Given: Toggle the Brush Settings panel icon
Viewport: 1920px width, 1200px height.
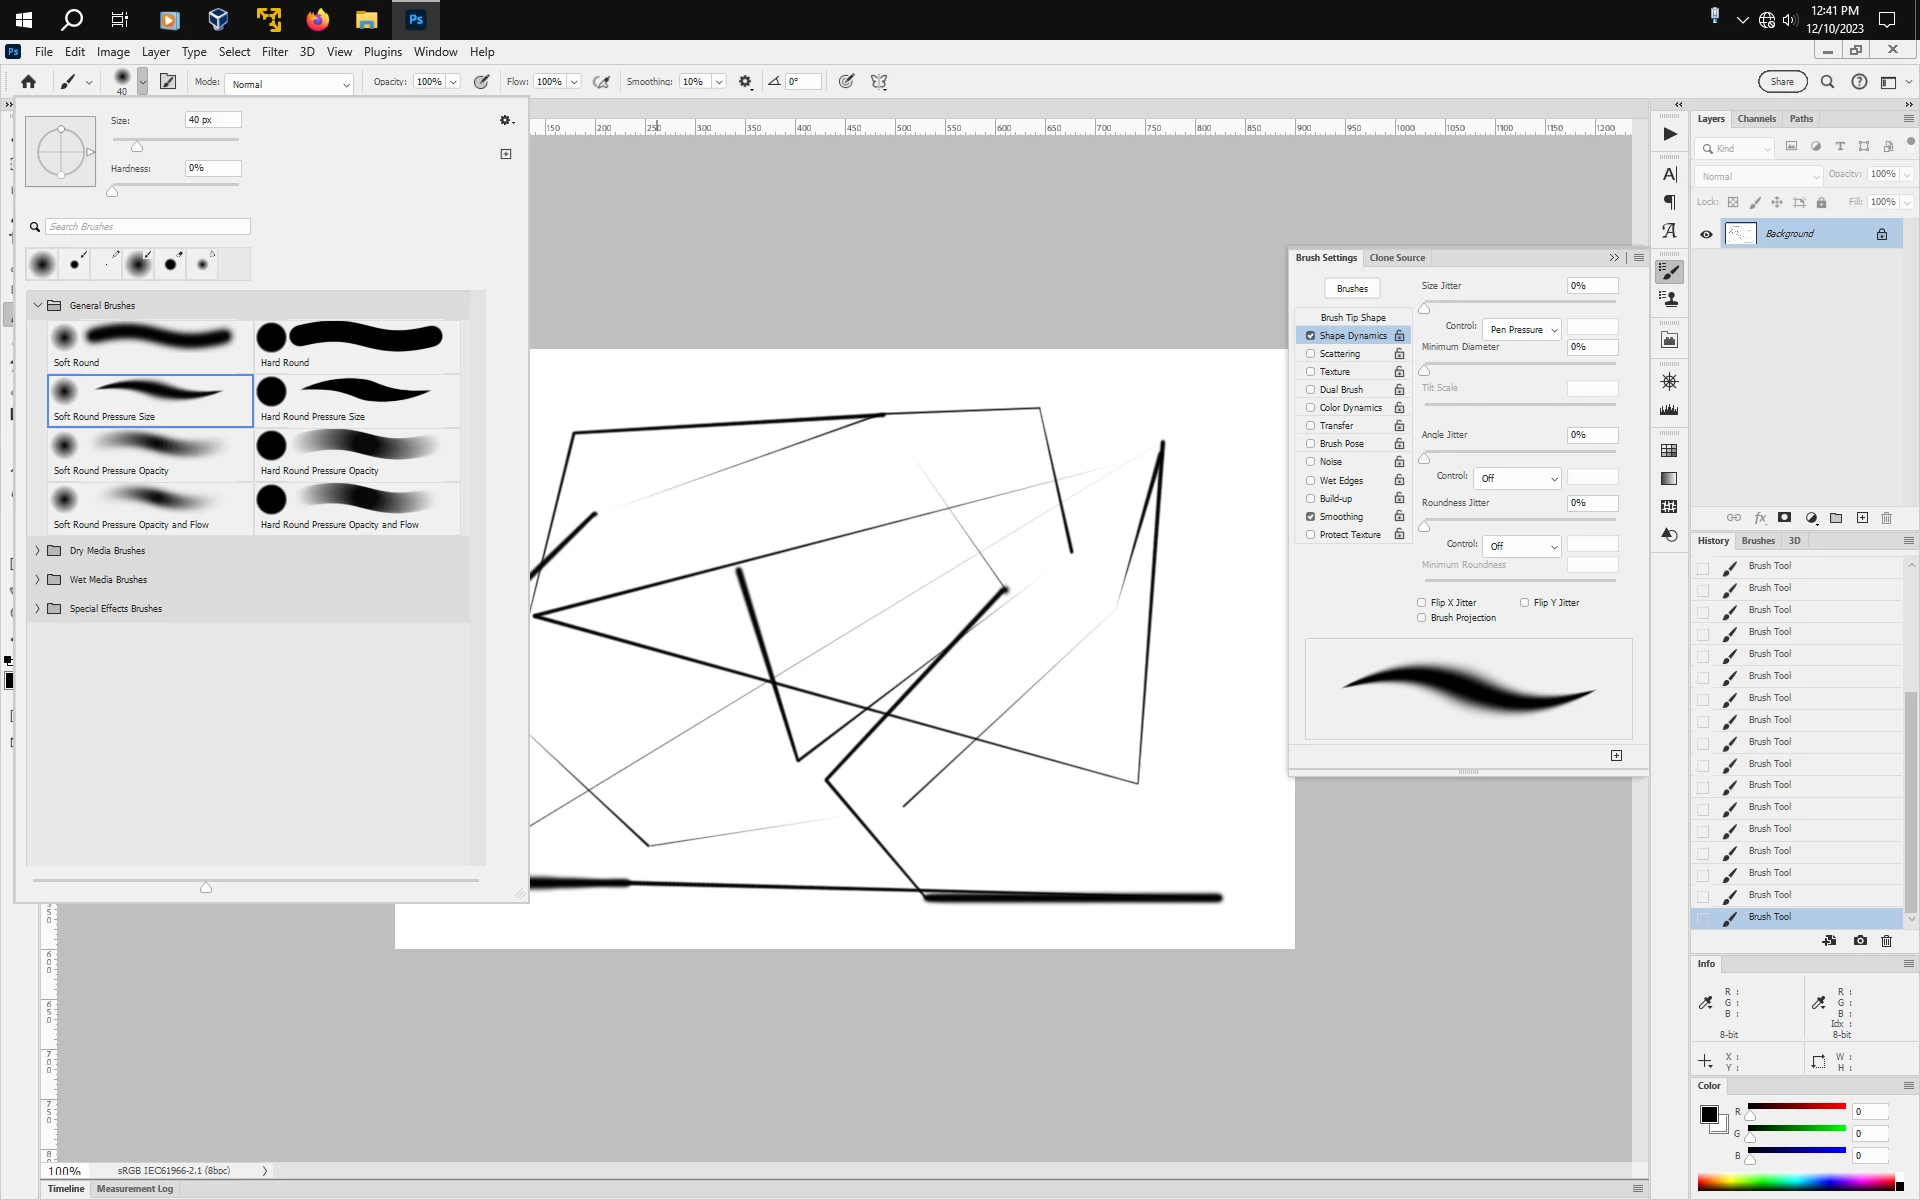Looking at the screenshot, I should point(168,82).
